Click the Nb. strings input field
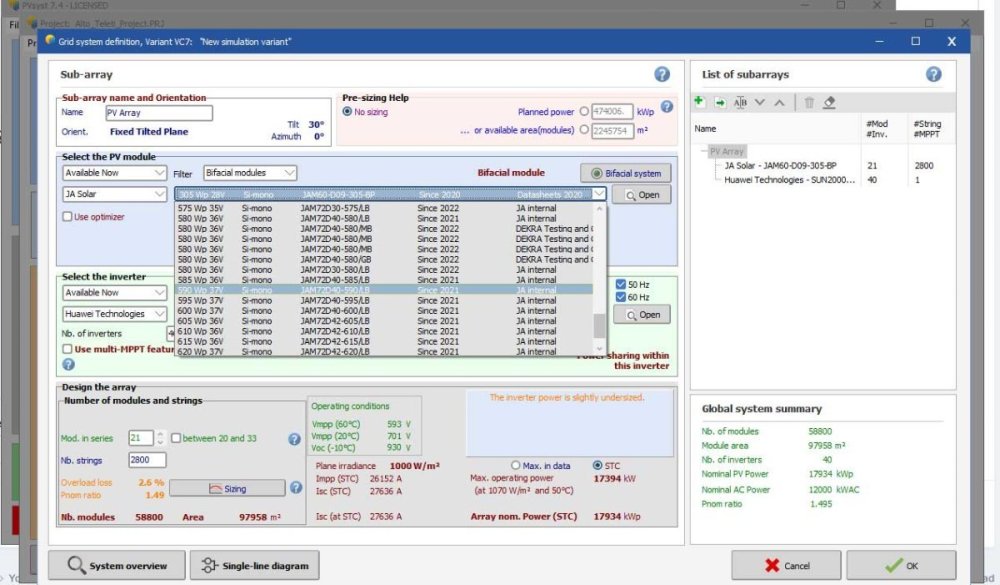Viewport: 1000px width, 585px height. pos(147,460)
